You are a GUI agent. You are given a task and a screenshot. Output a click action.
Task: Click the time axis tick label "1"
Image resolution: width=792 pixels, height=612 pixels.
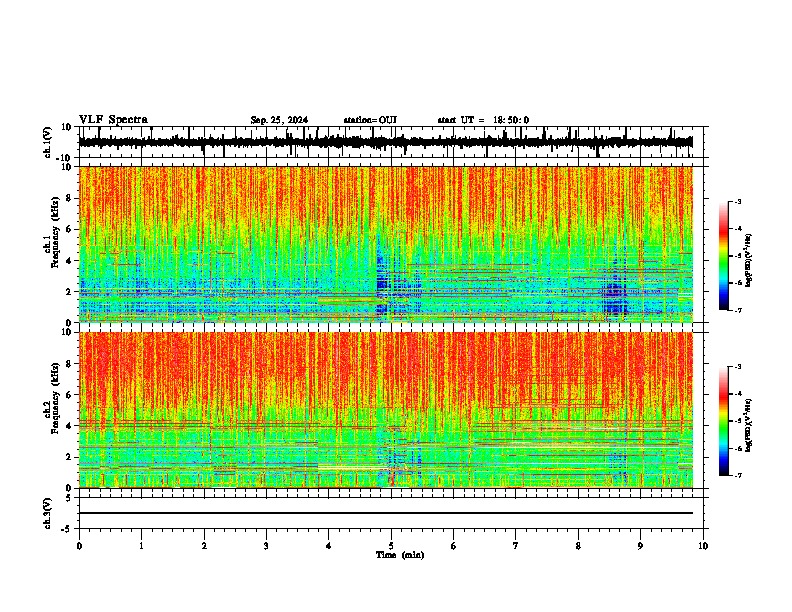click(141, 546)
